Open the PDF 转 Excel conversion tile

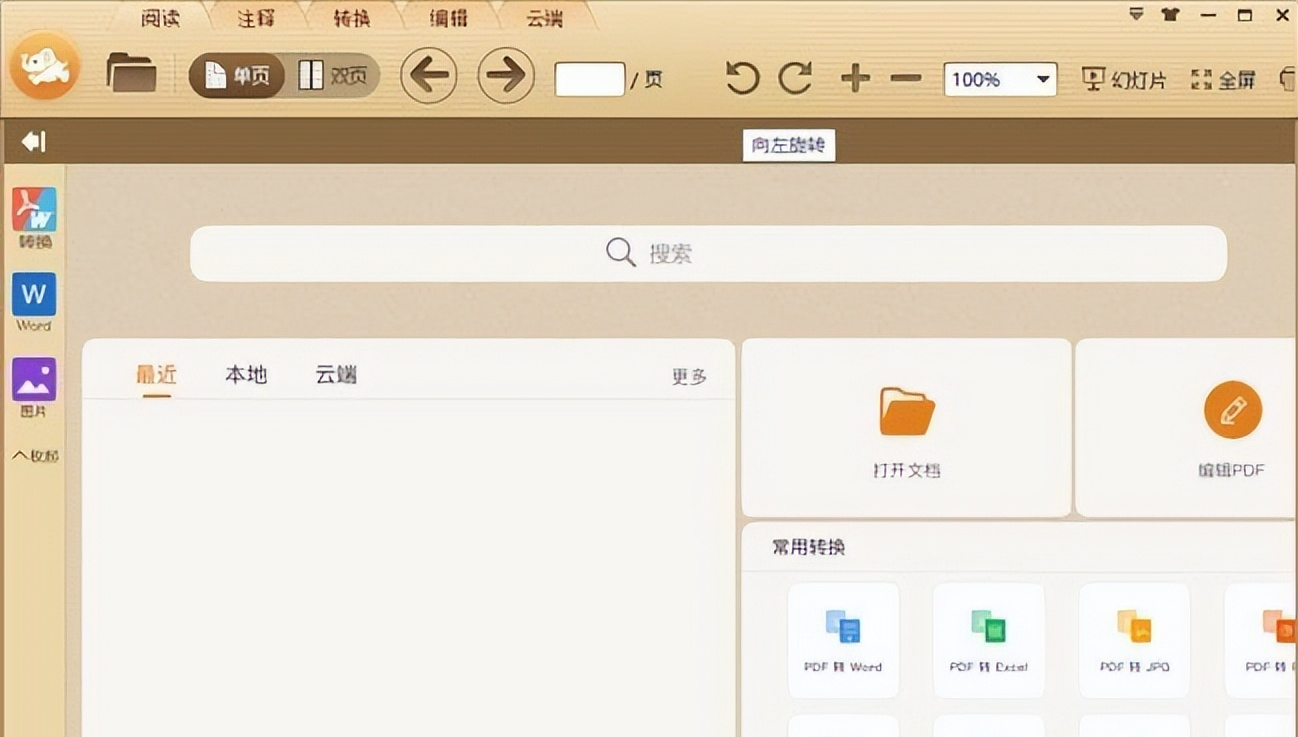pos(988,640)
